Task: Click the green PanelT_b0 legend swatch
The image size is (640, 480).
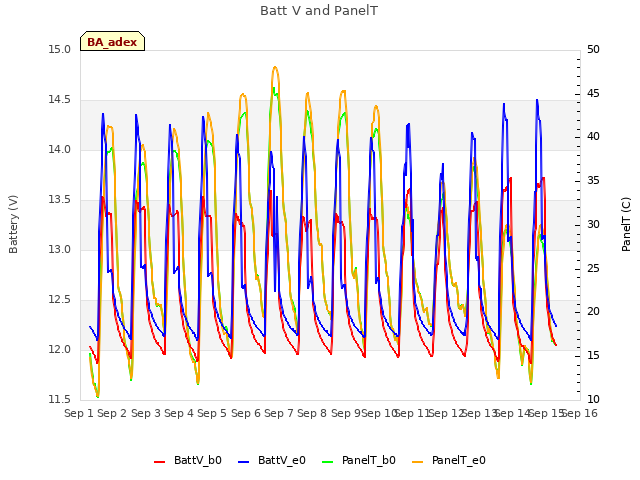Action: pyautogui.click(x=327, y=462)
